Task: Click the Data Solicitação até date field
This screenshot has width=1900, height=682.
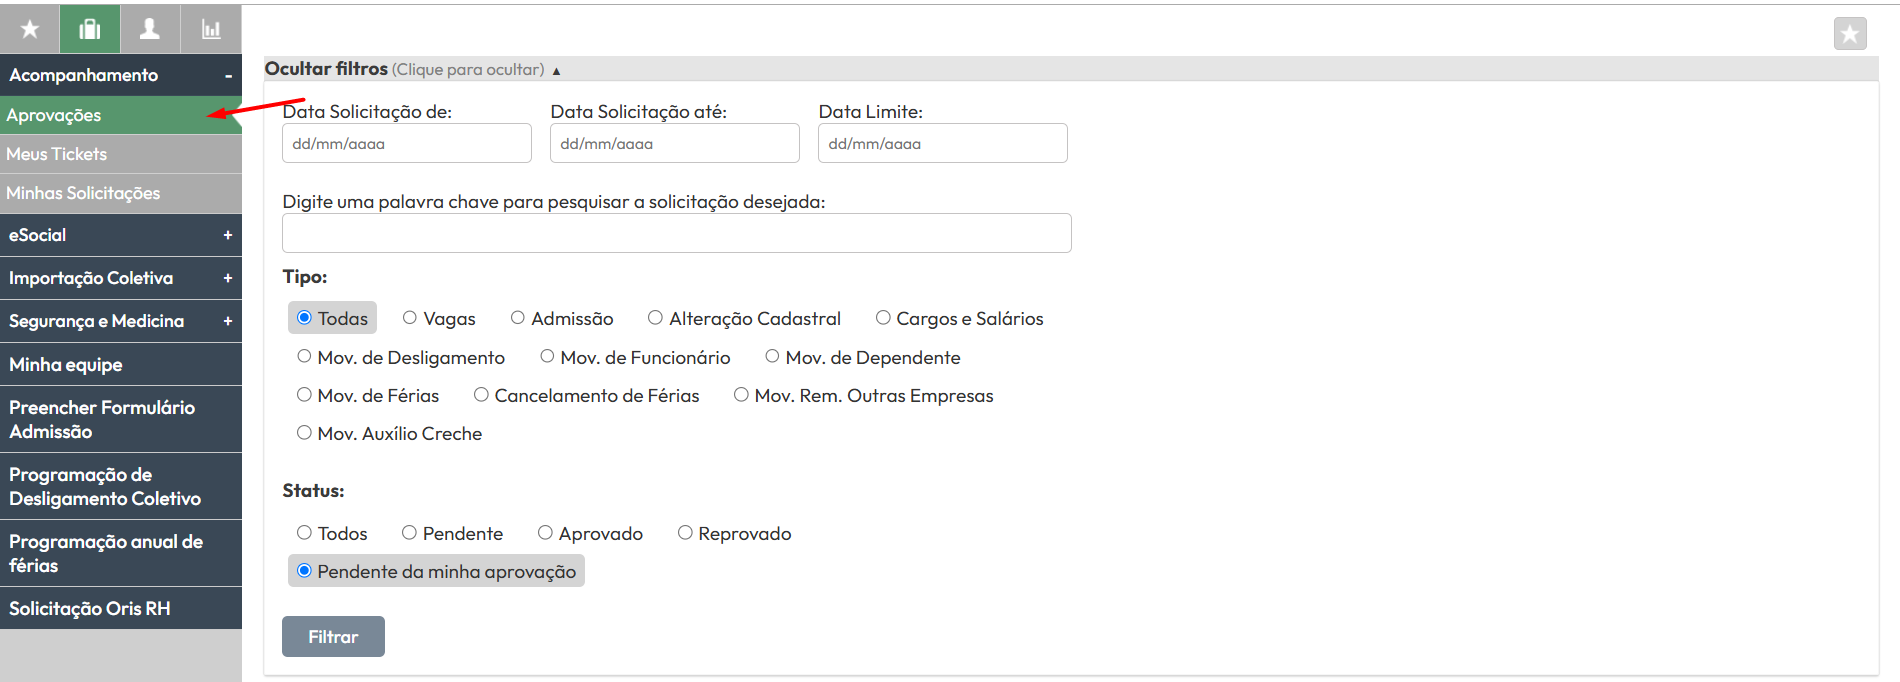Action: pos(675,143)
